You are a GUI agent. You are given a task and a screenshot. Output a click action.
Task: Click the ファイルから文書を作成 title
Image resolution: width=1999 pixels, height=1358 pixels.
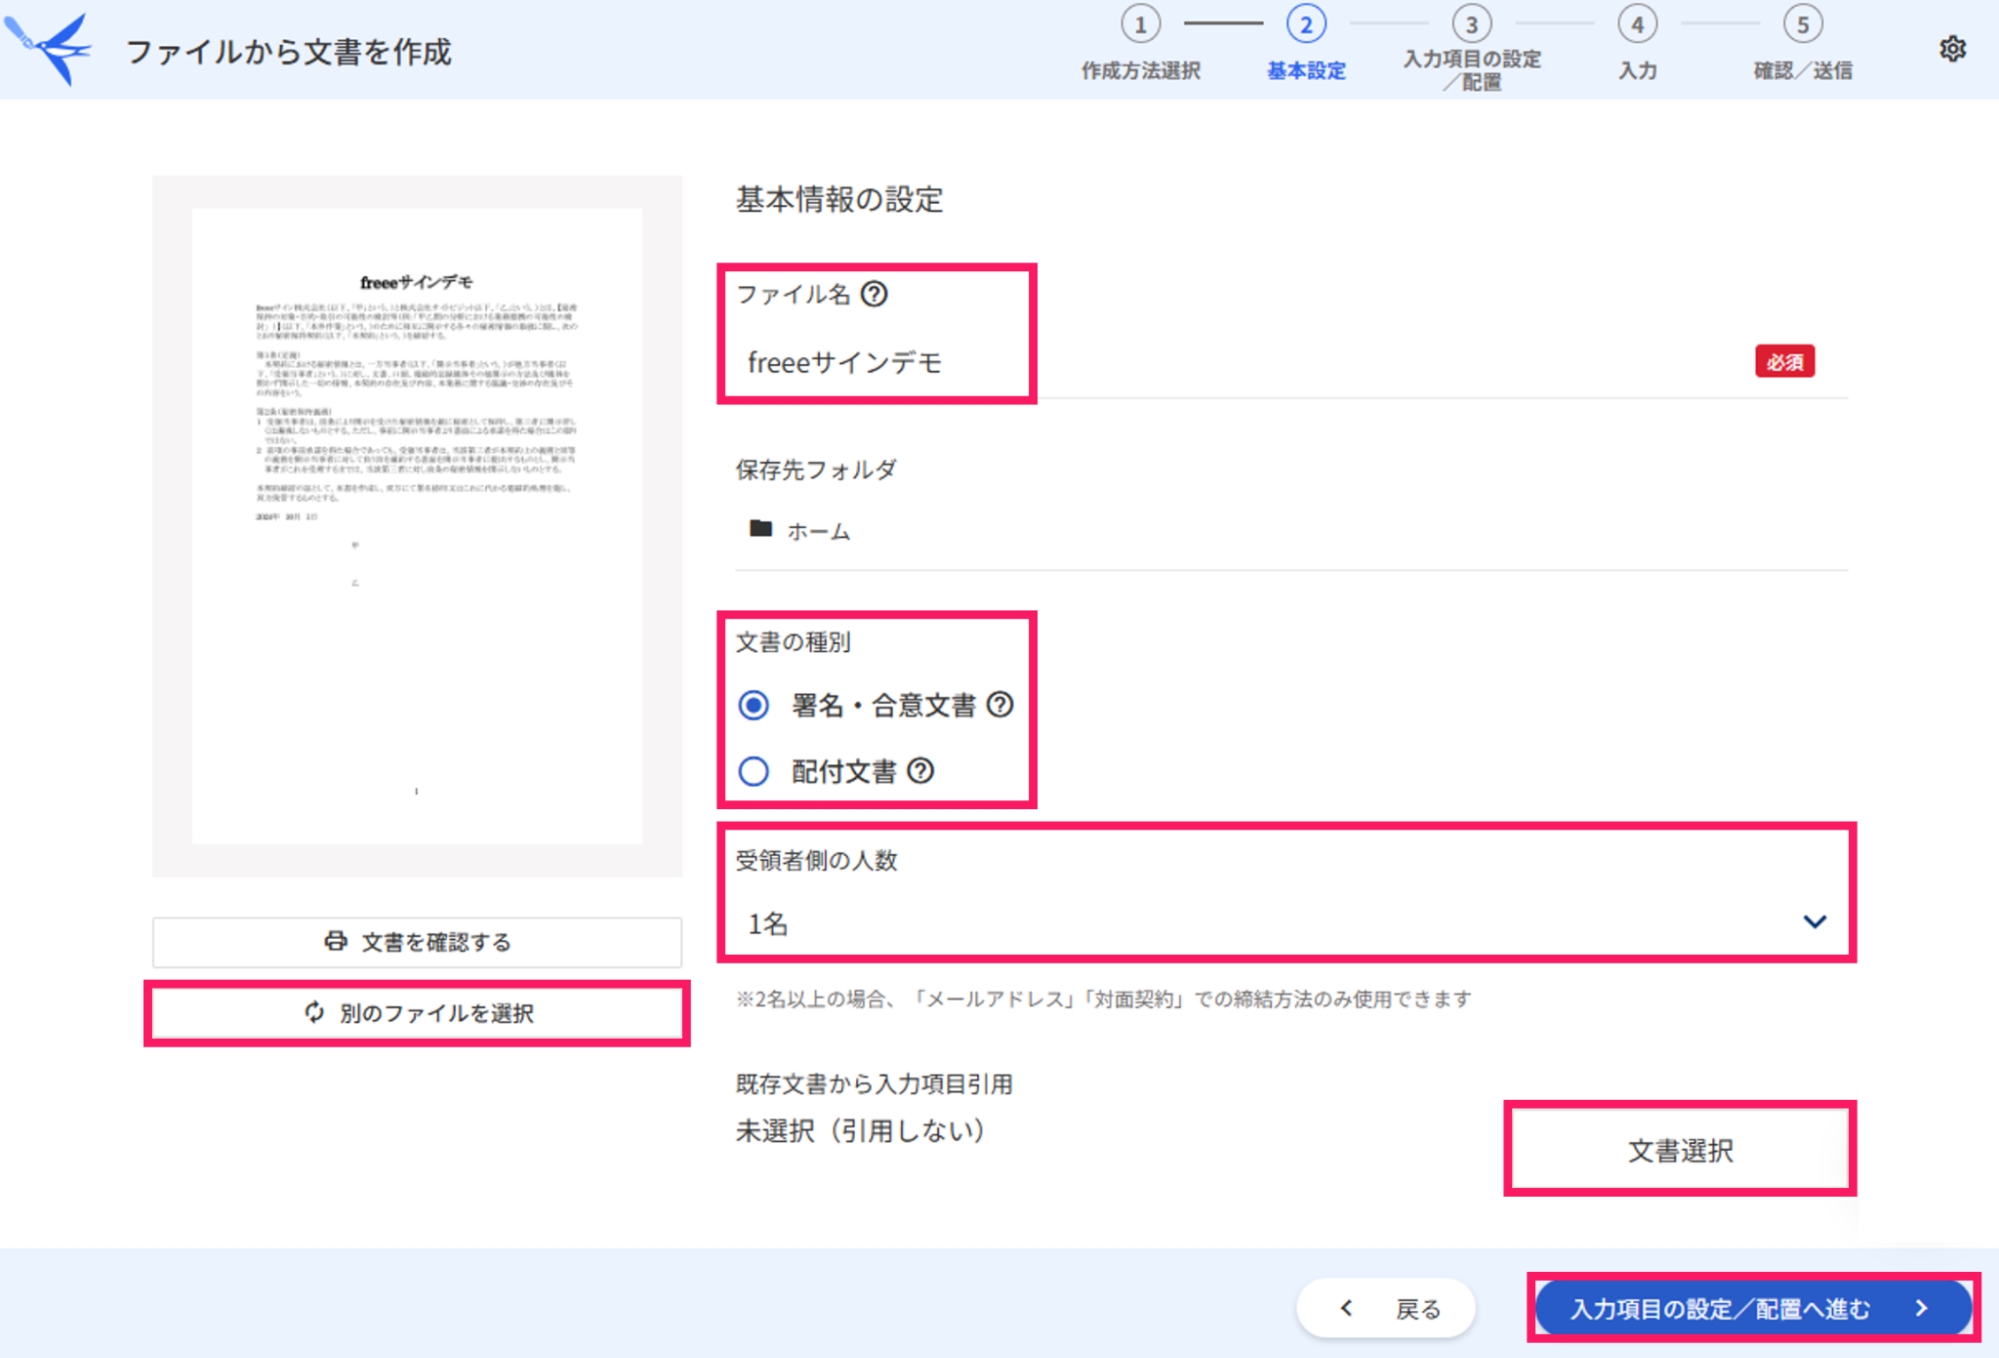(289, 51)
